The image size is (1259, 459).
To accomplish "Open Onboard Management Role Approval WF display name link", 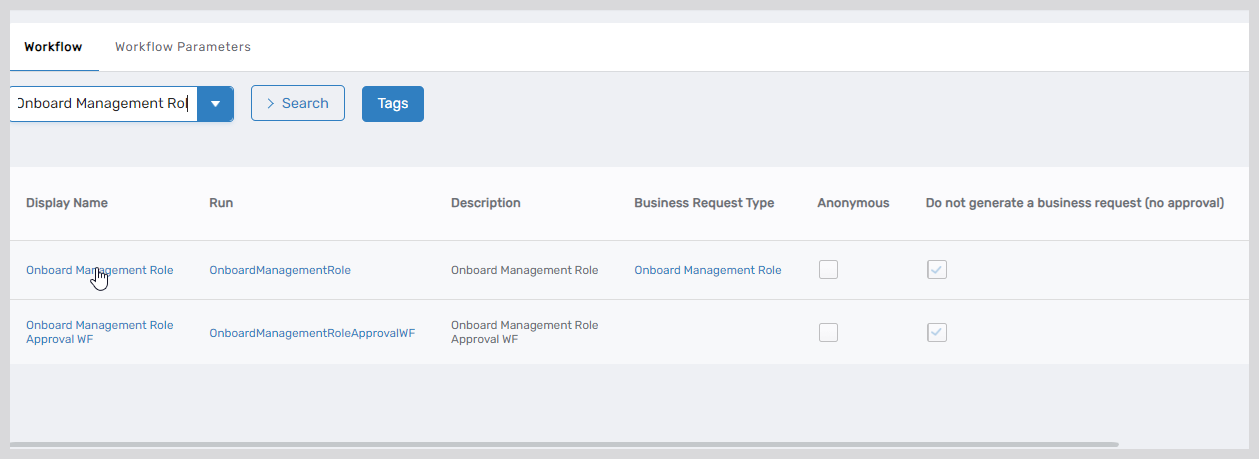I will point(100,332).
